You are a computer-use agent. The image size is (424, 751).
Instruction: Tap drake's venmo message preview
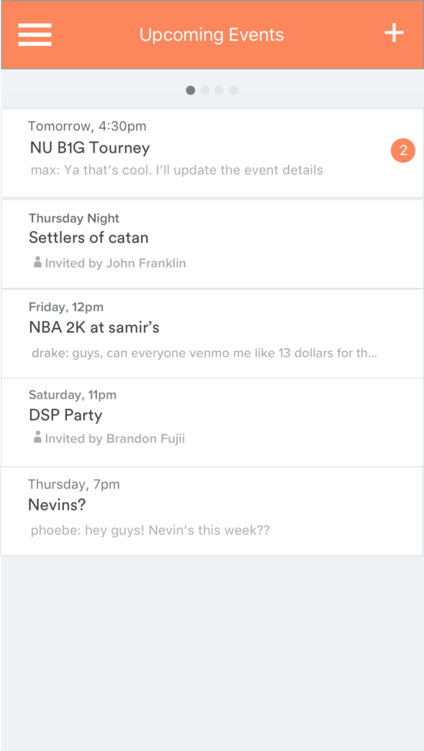pyautogui.click(x=205, y=353)
